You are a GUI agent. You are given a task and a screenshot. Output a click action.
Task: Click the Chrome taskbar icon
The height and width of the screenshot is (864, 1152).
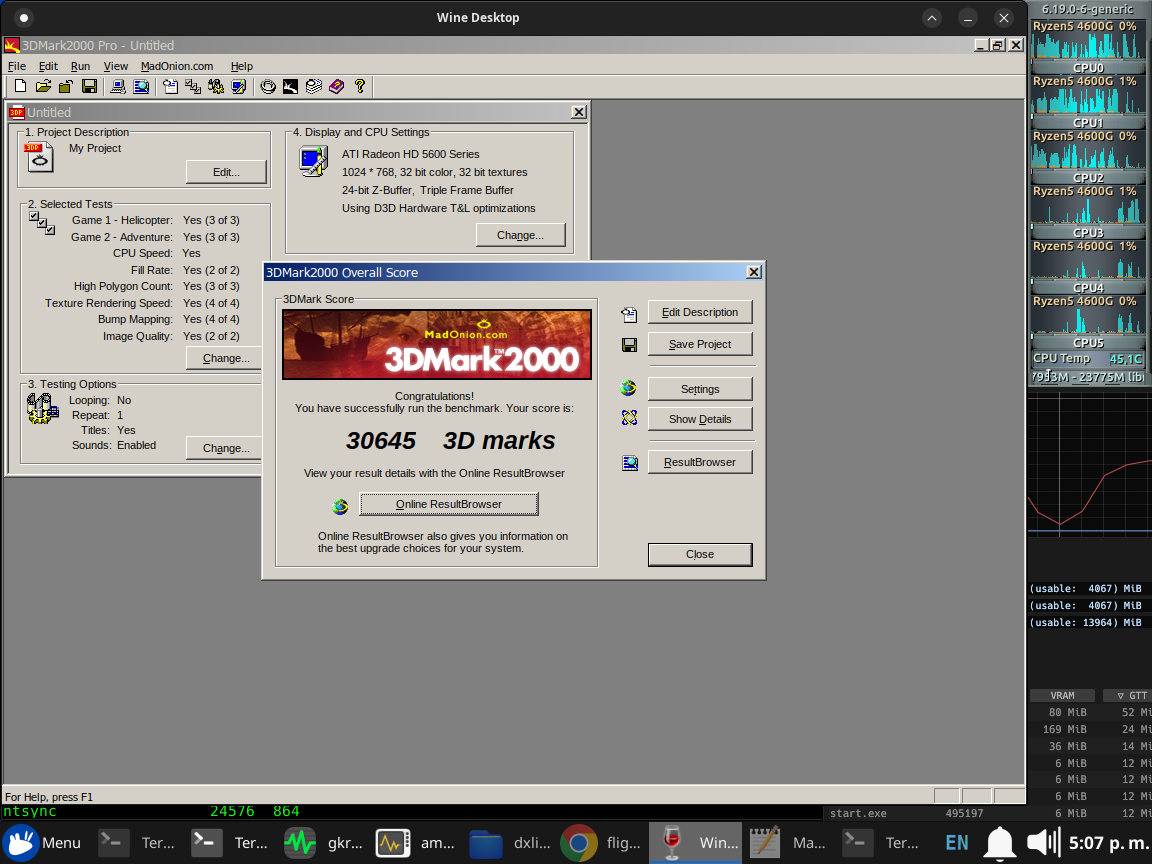coord(578,843)
